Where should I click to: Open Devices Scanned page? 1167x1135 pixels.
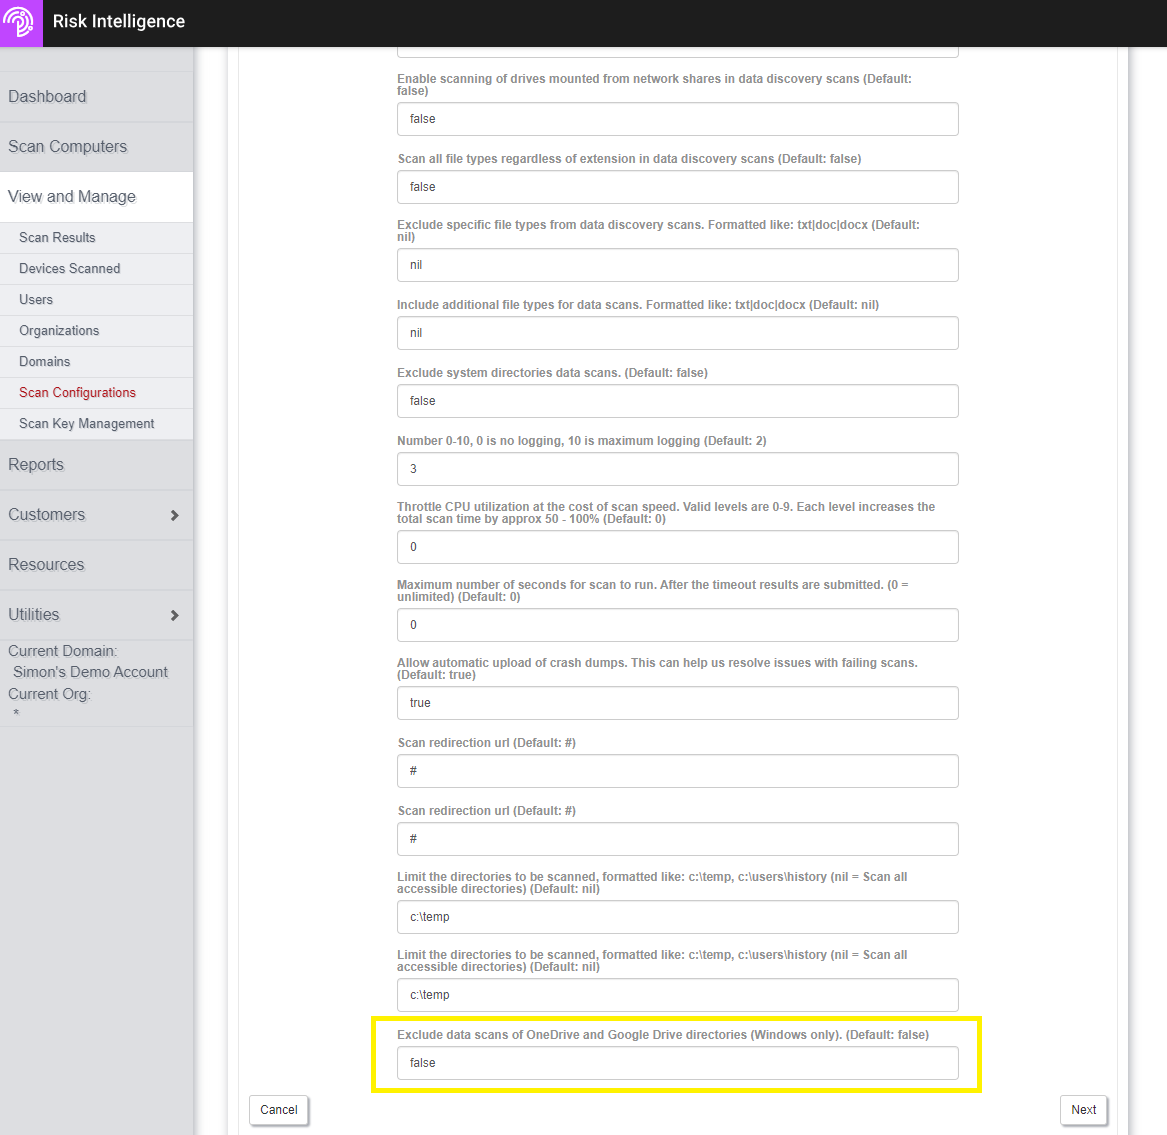click(69, 269)
